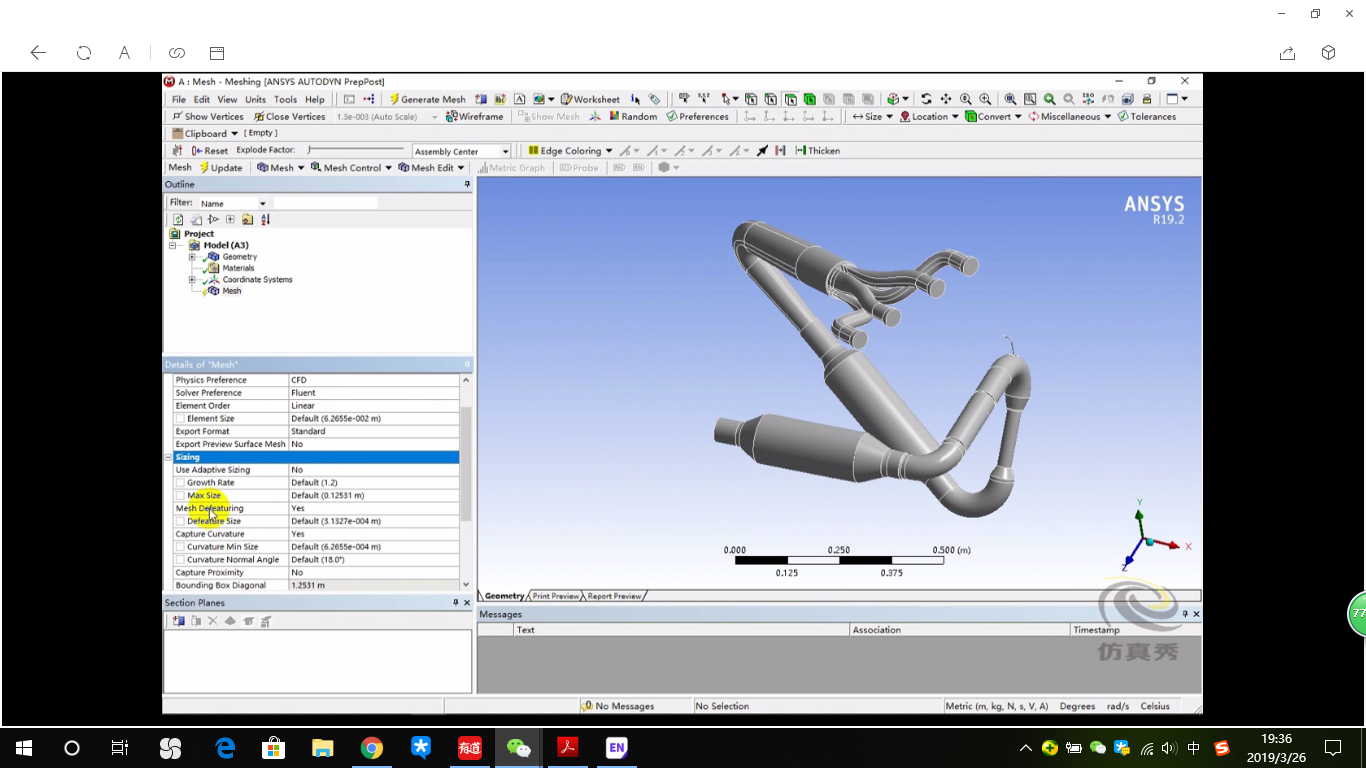Select the Zoom tool icon
1366x768 pixels.
point(965,99)
